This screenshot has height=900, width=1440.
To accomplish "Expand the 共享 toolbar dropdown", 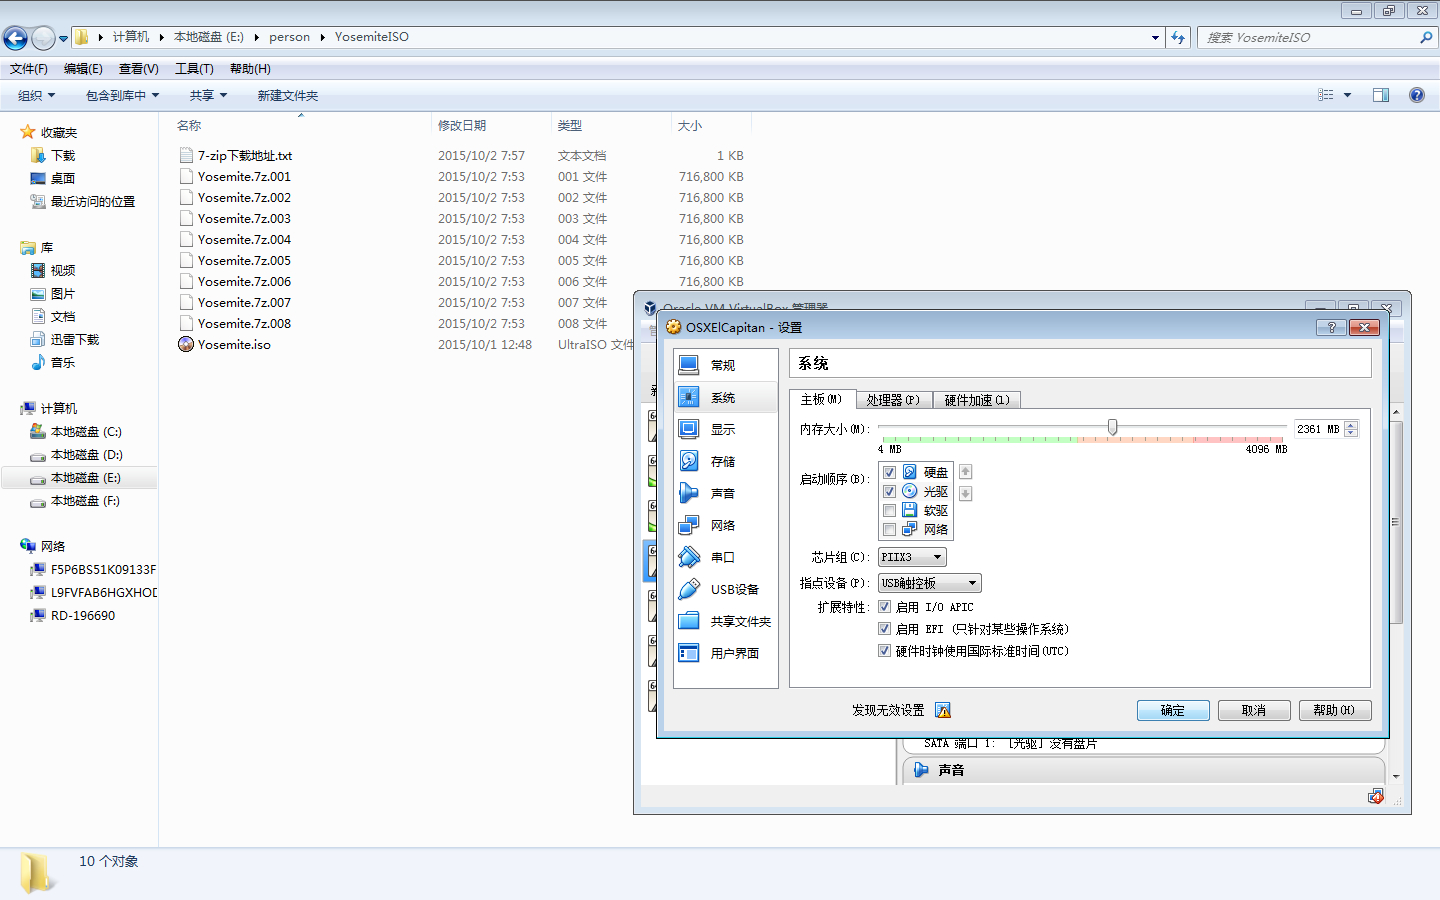I will click(208, 95).
